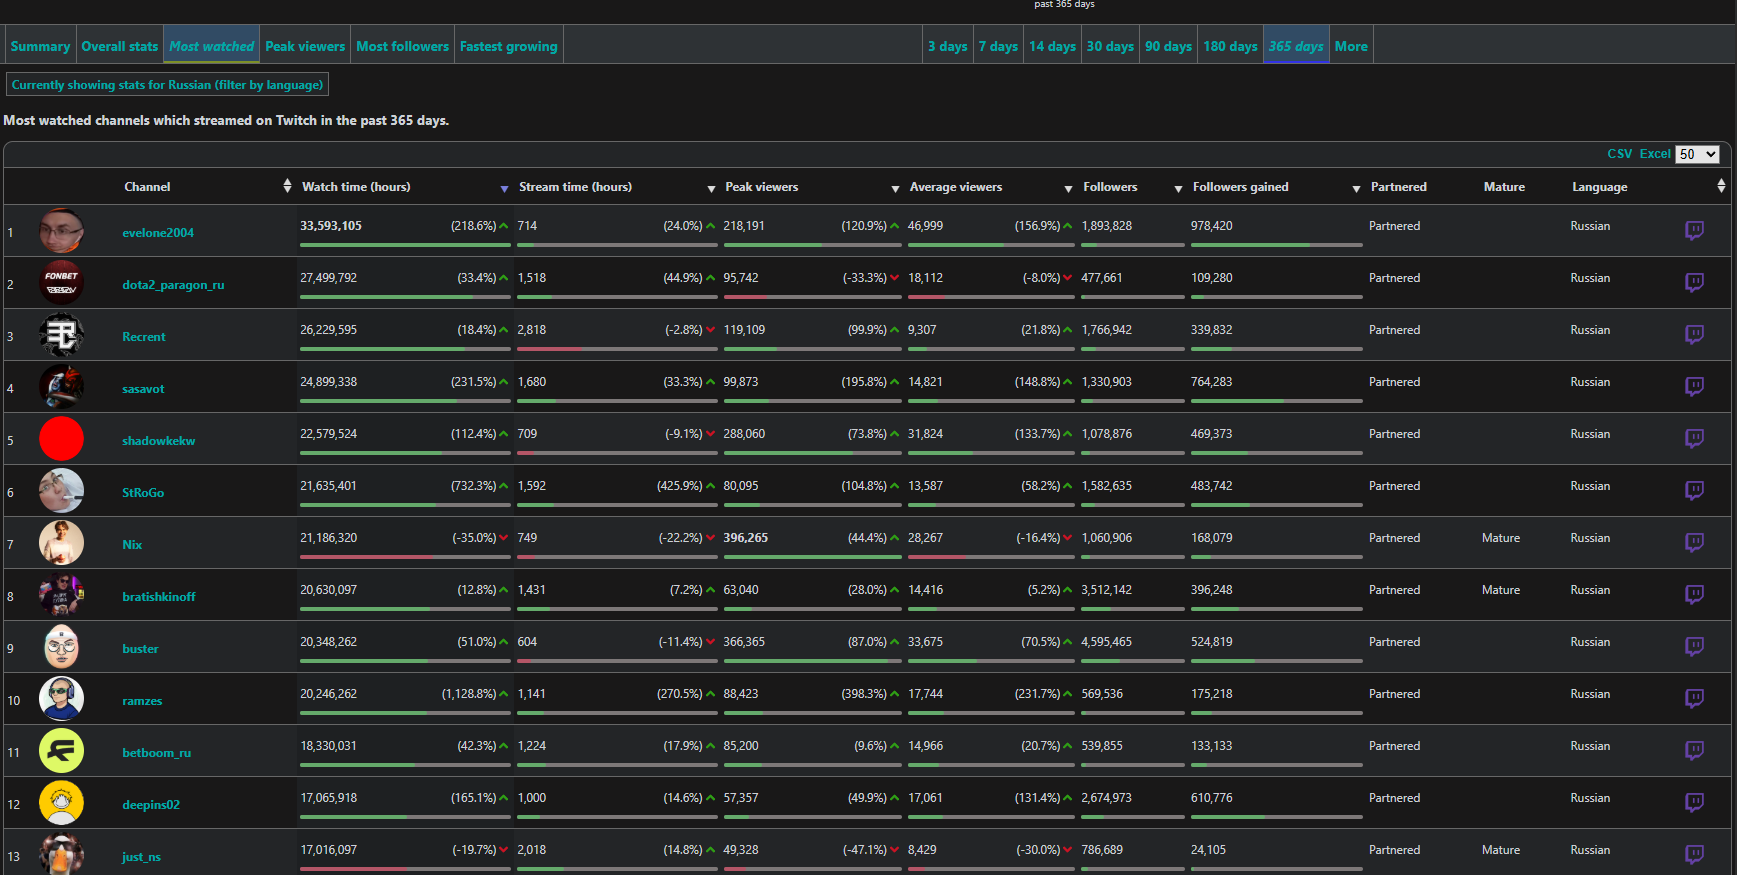Sort by Language column sort arrows
The width and height of the screenshot is (1737, 875).
1720,186
